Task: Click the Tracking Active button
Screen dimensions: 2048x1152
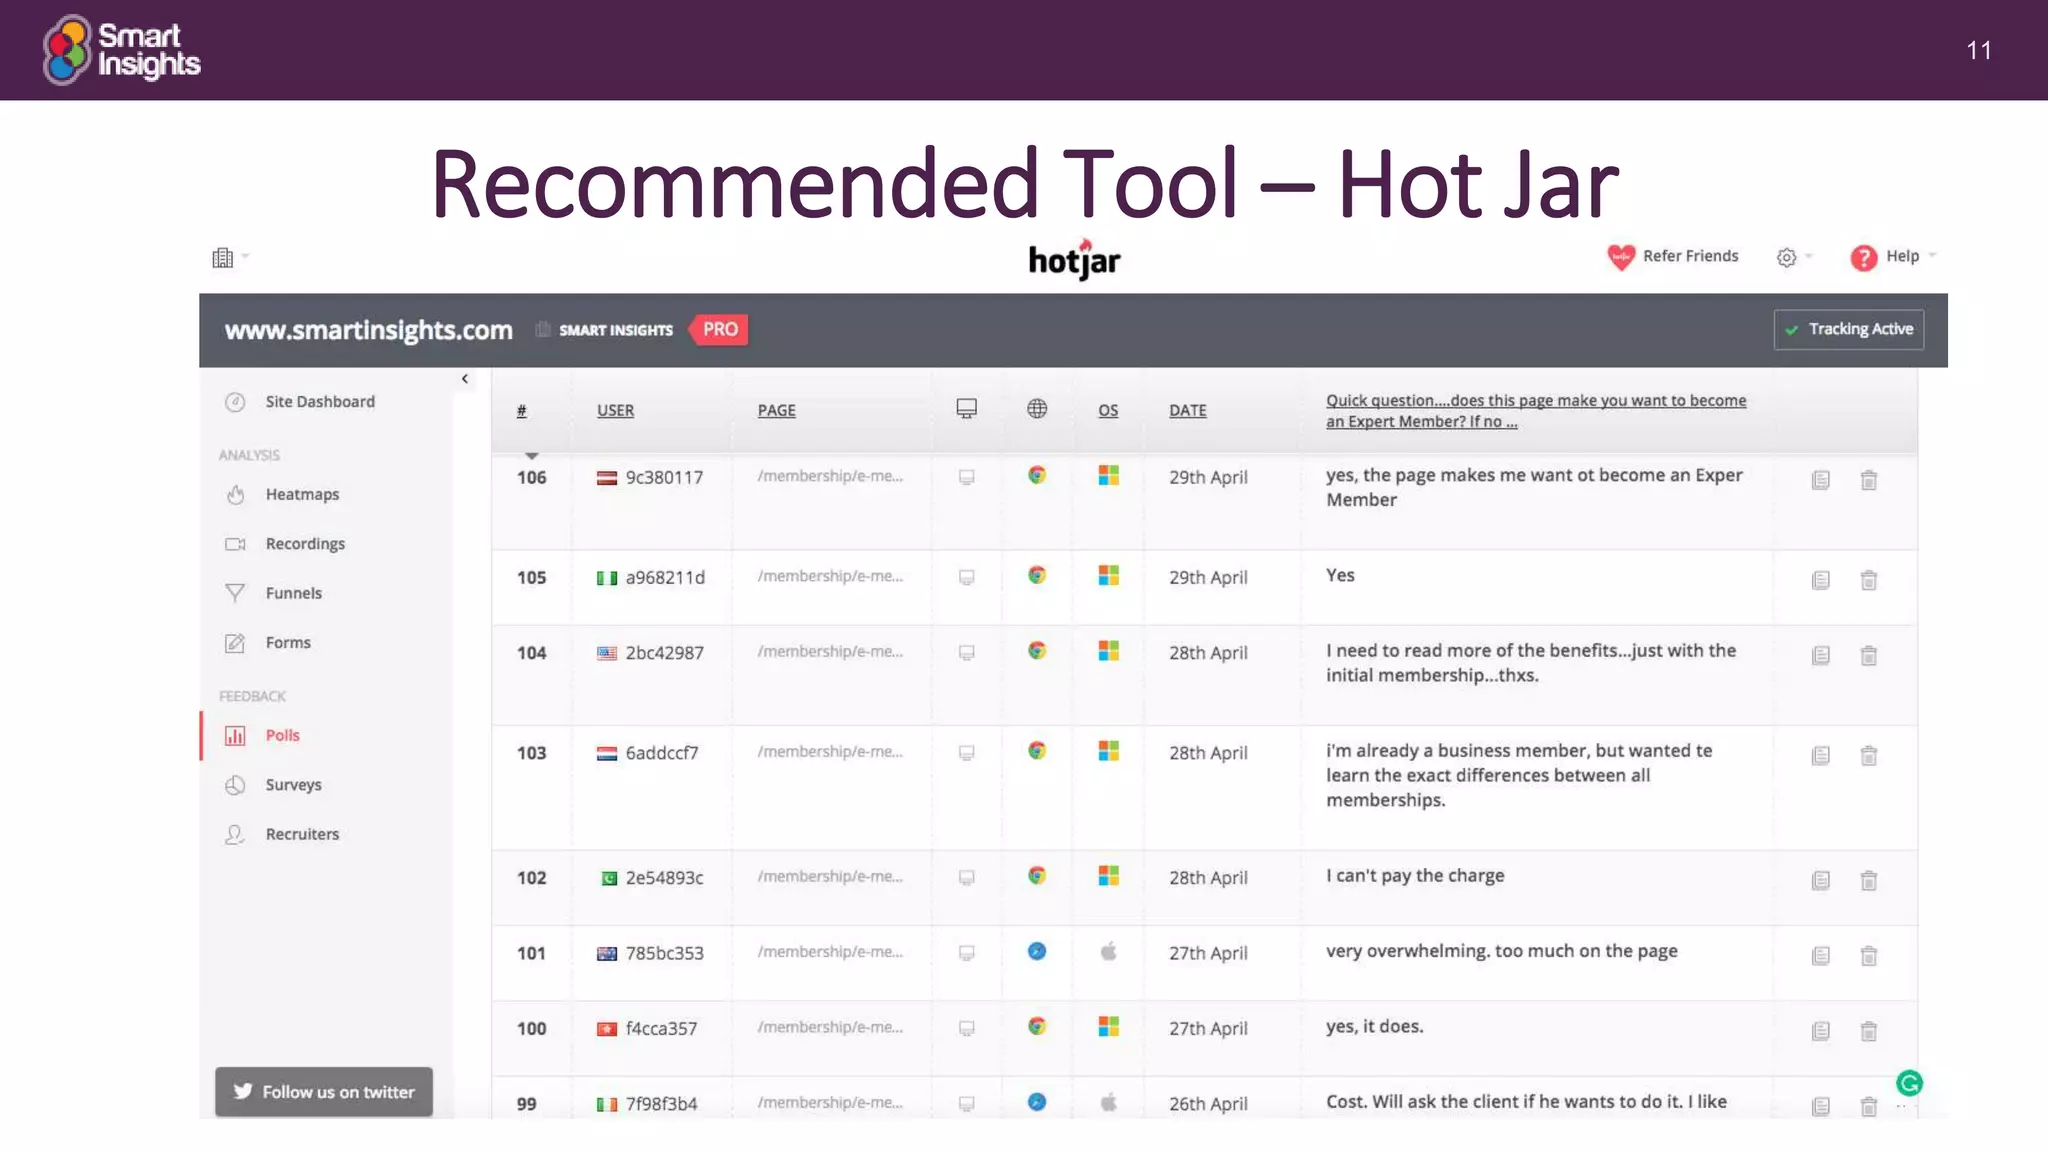Action: (1848, 329)
